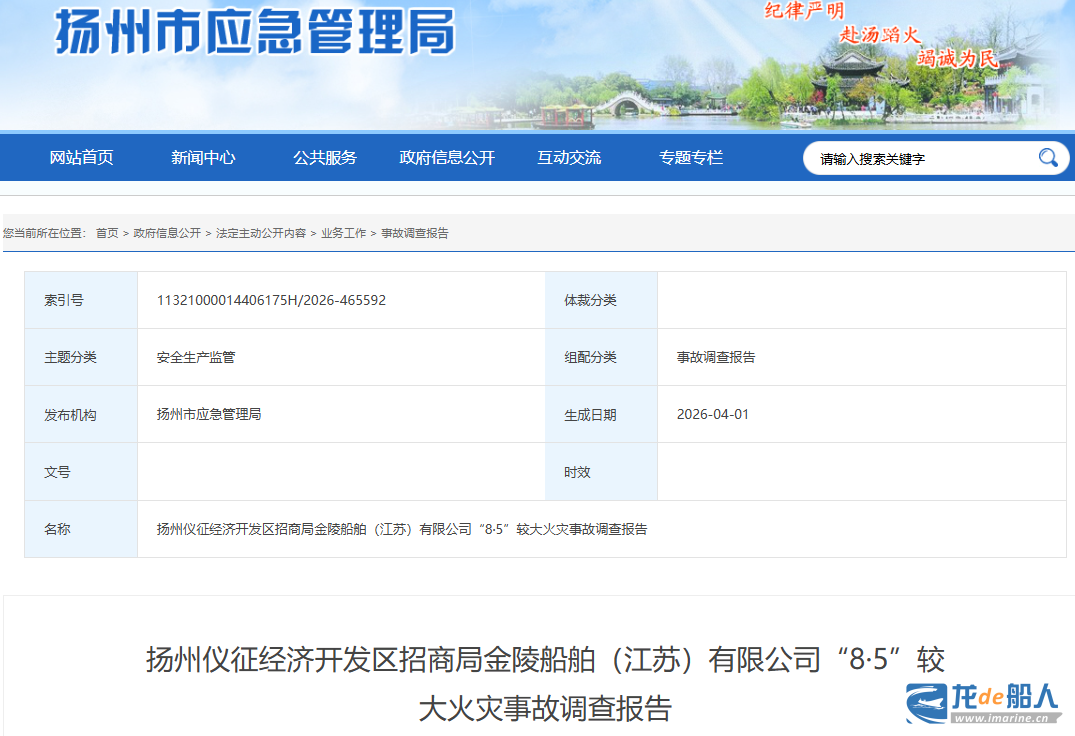Open the 法定主动公开内容 breadcrumb link
The height and width of the screenshot is (736, 1075).
(x=261, y=233)
